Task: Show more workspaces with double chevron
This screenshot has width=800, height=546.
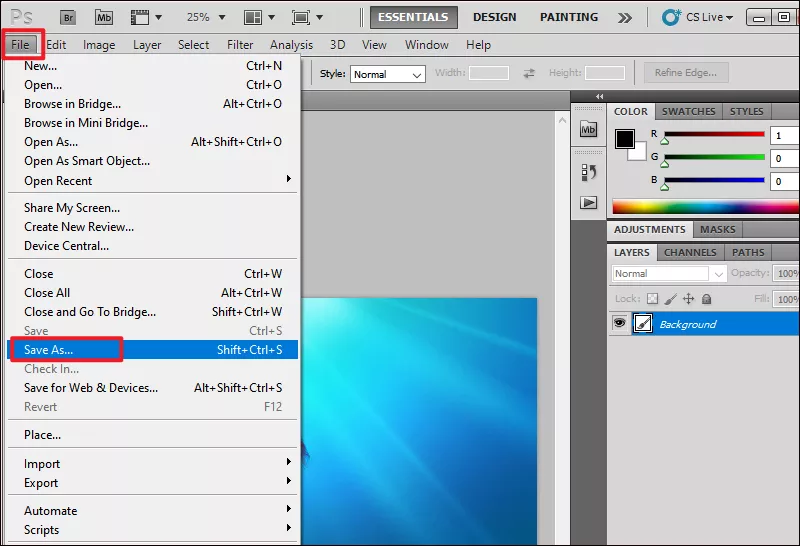Action: point(624,18)
